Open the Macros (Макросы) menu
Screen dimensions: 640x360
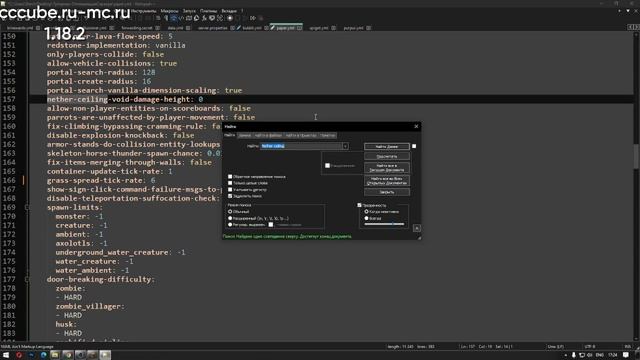pyautogui.click(x=169, y=11)
